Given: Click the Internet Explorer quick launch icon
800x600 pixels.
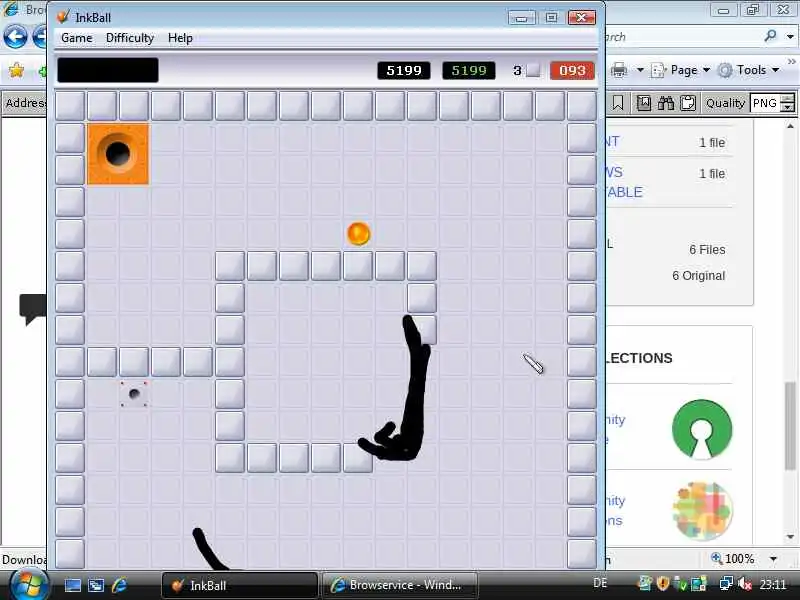Looking at the screenshot, I should point(119,585).
